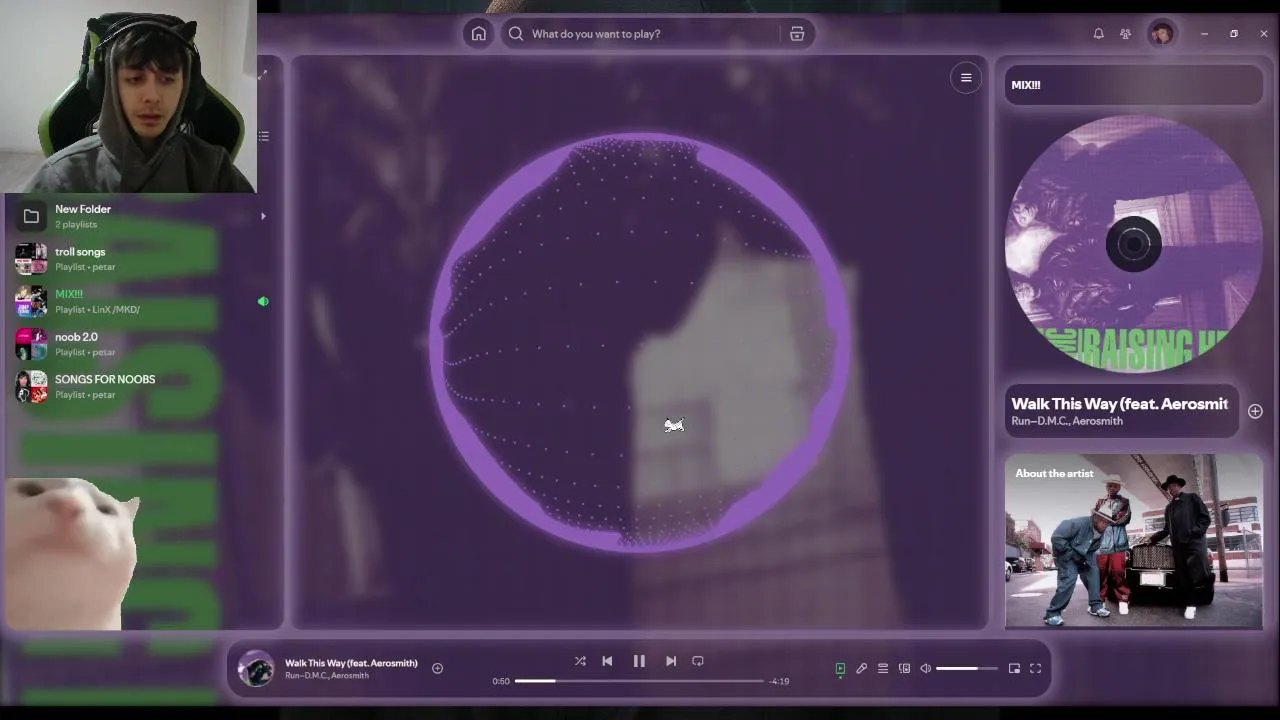The width and height of the screenshot is (1280, 720).
Task: Open notifications bell (What's New)
Action: click(1098, 34)
